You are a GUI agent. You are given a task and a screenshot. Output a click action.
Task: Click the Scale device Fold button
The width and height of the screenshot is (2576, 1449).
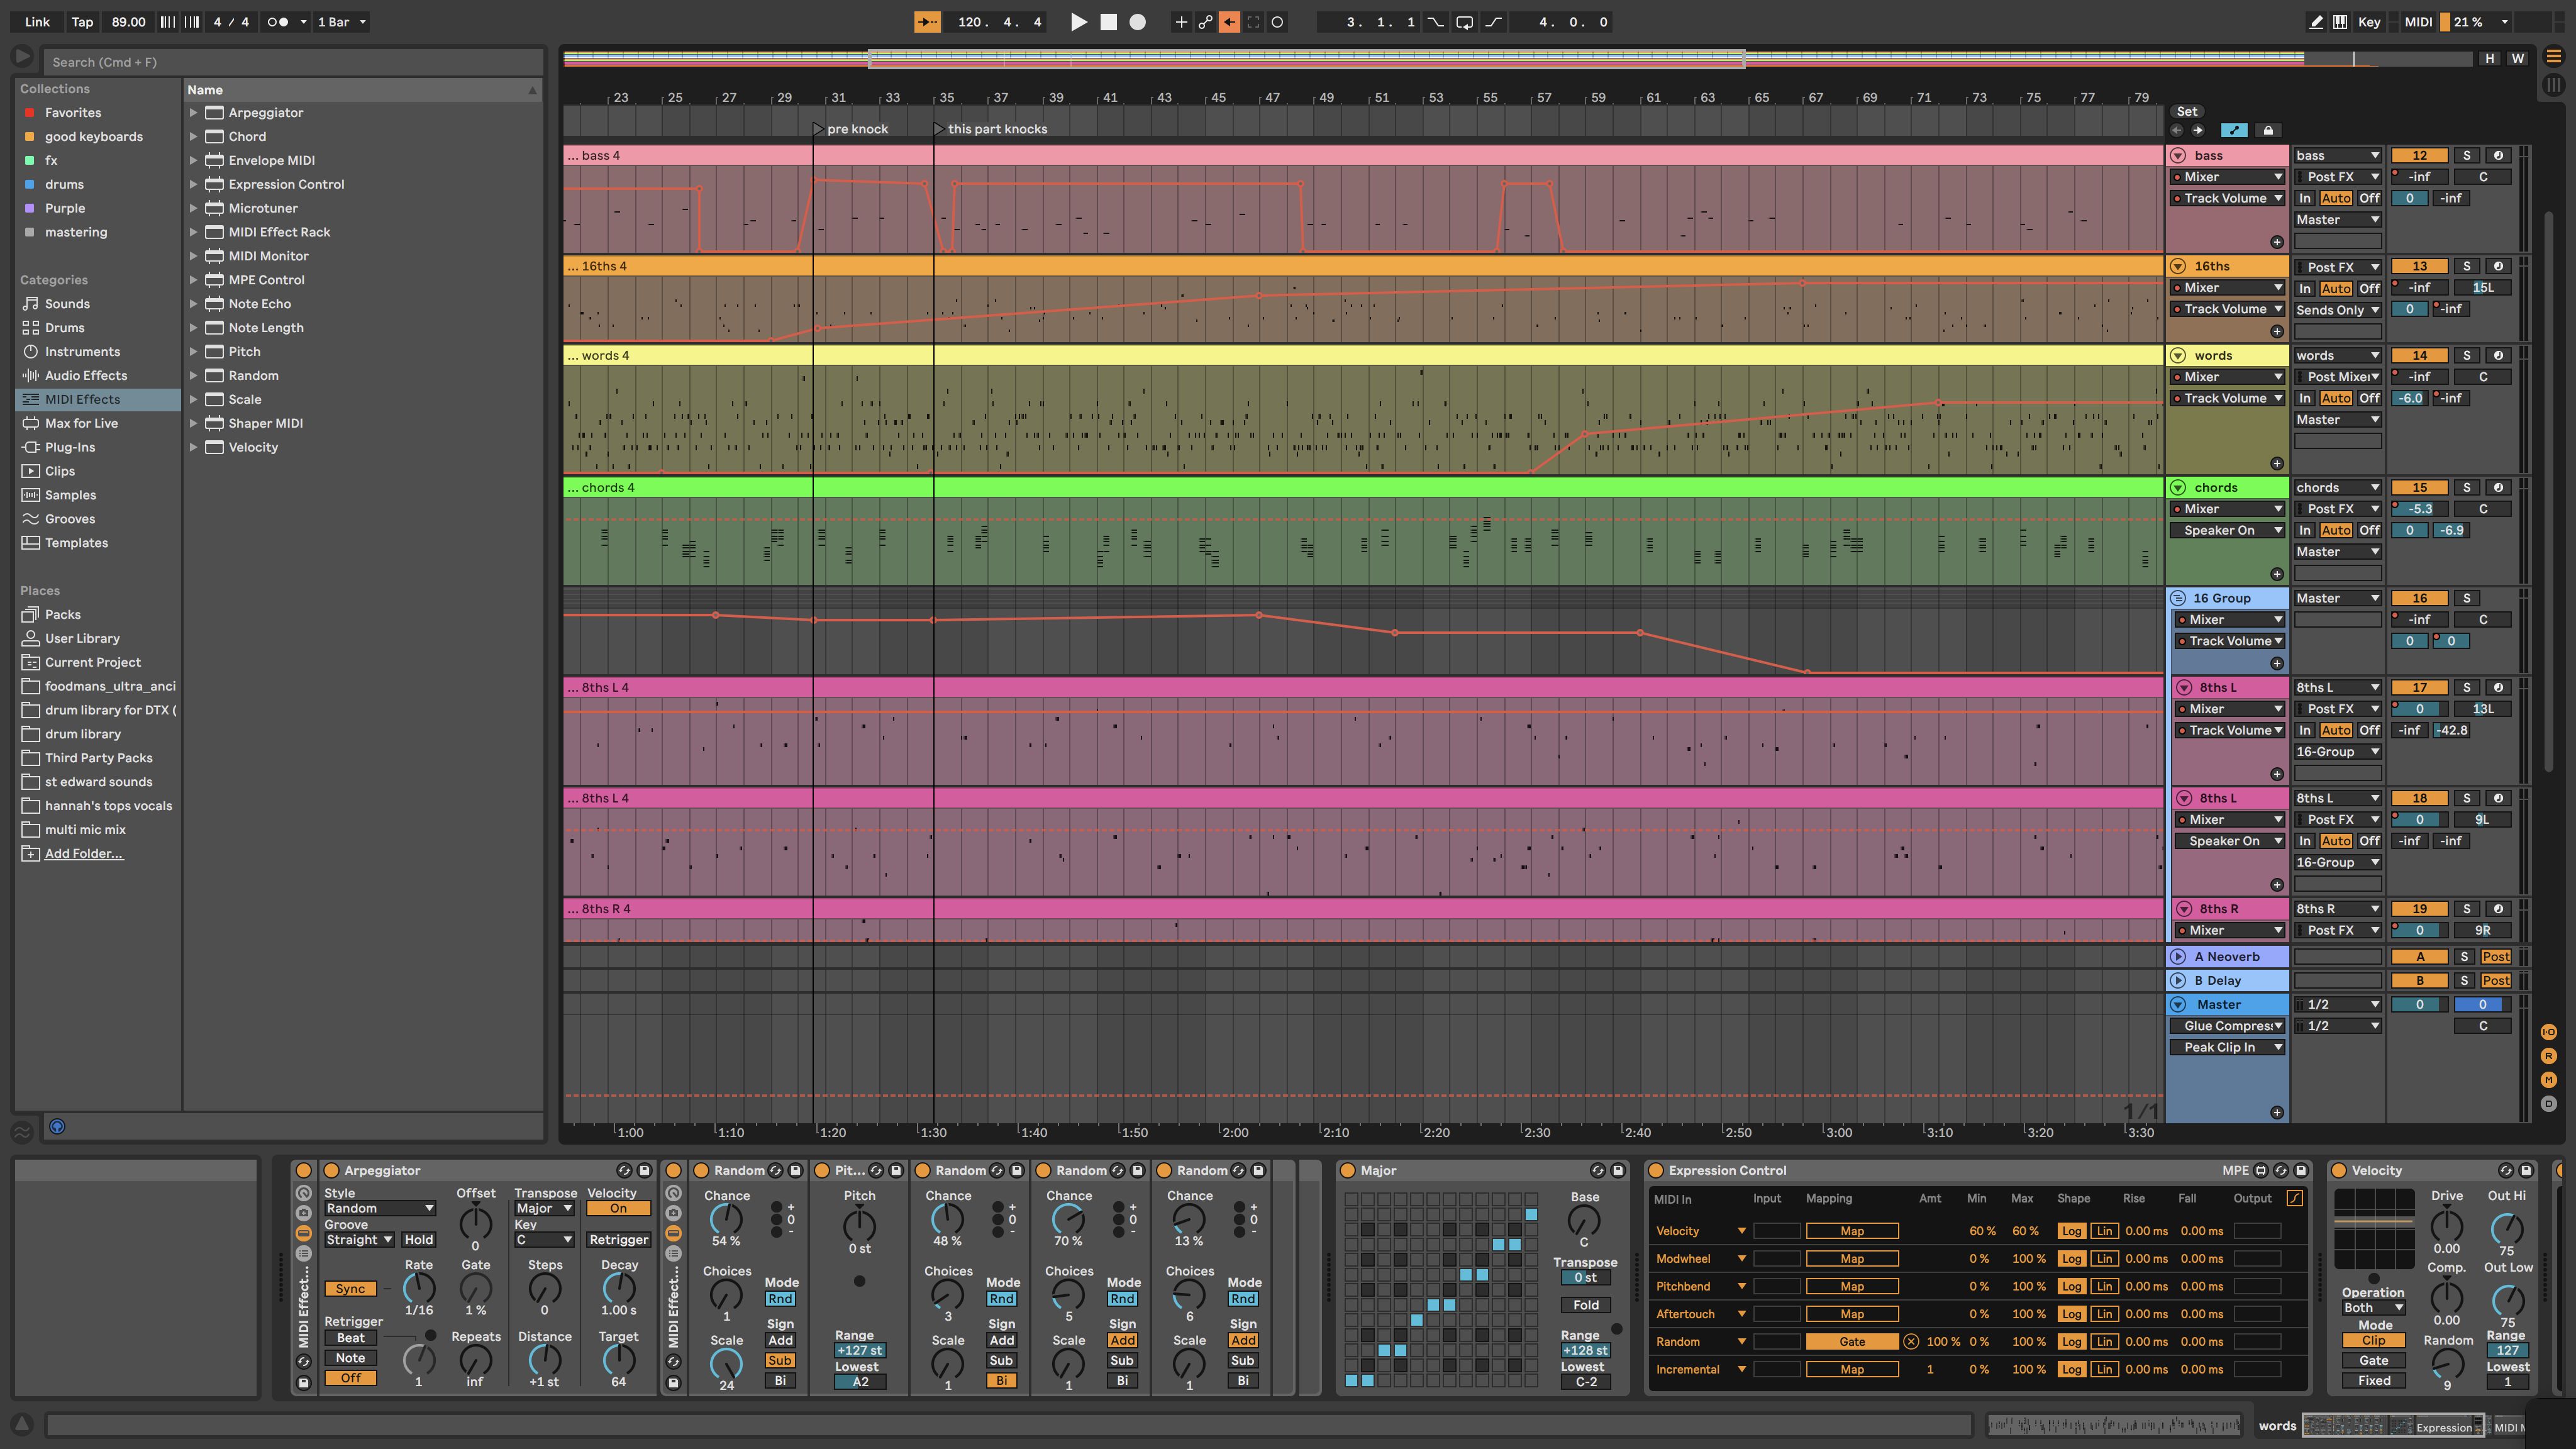point(1585,1306)
